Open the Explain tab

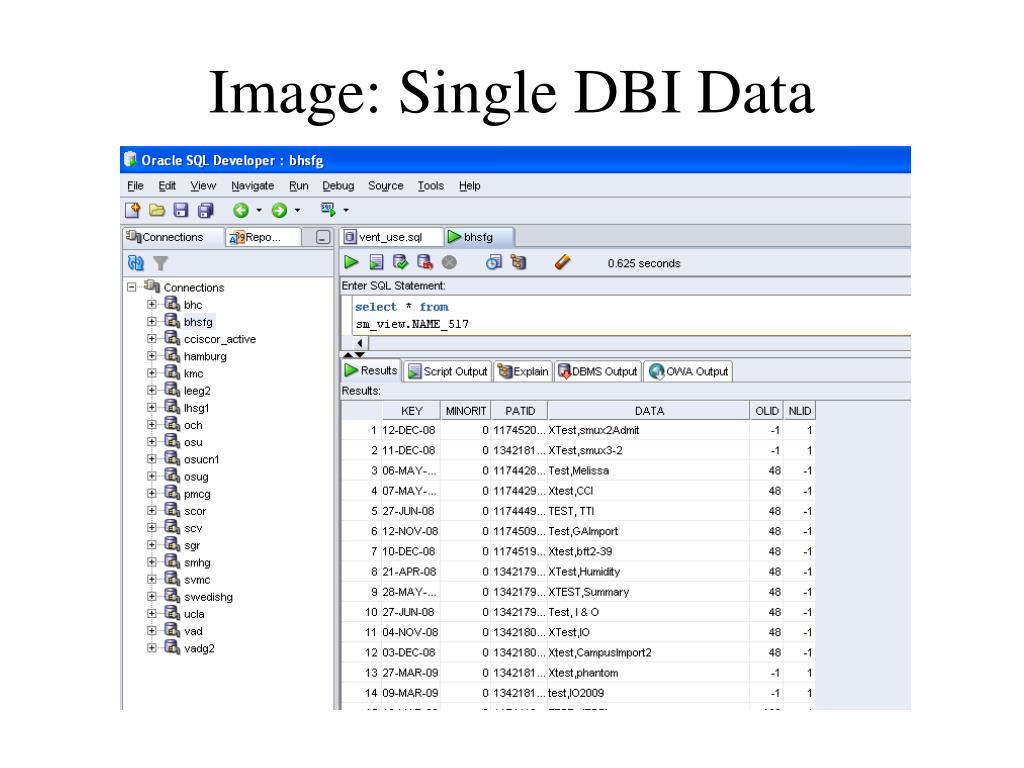point(523,372)
